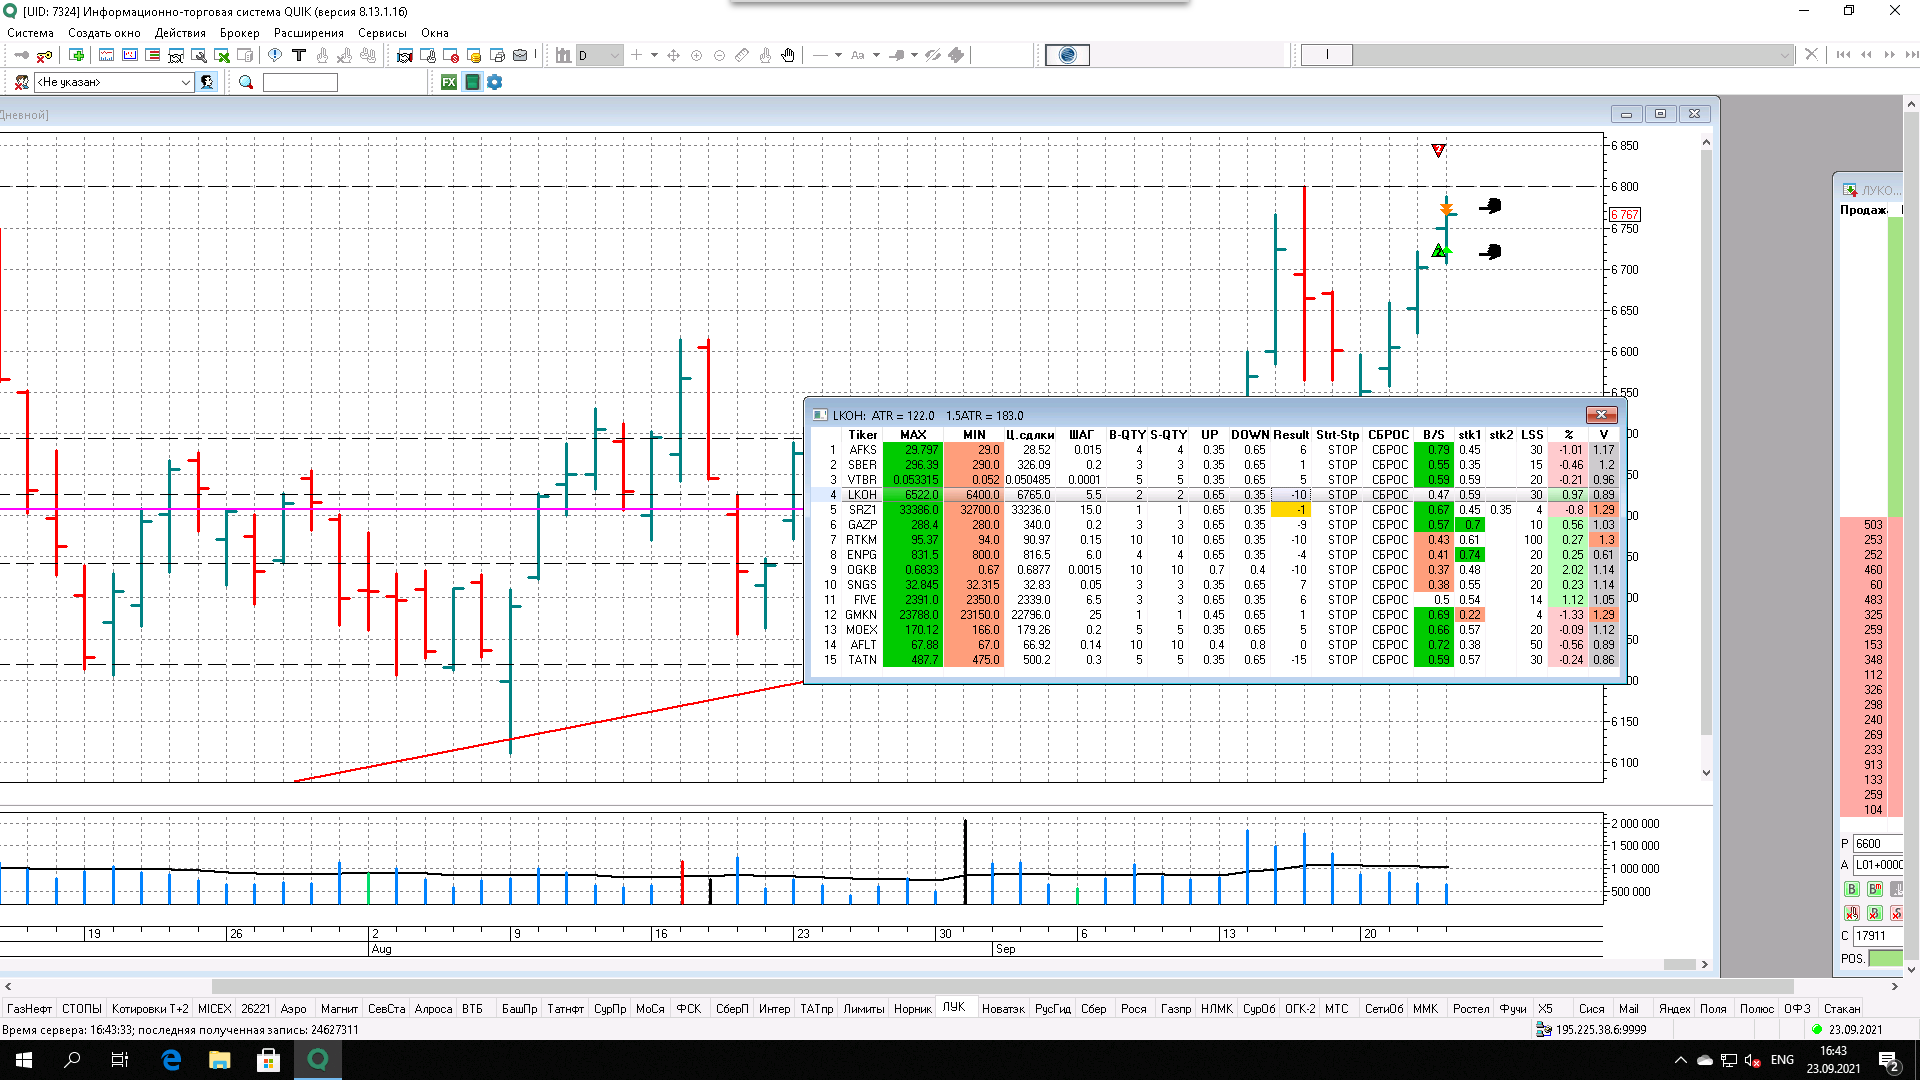Image resolution: width=1920 pixels, height=1080 pixels.
Task: Click skip-to-first double arrow icon
Action: coord(1843,55)
